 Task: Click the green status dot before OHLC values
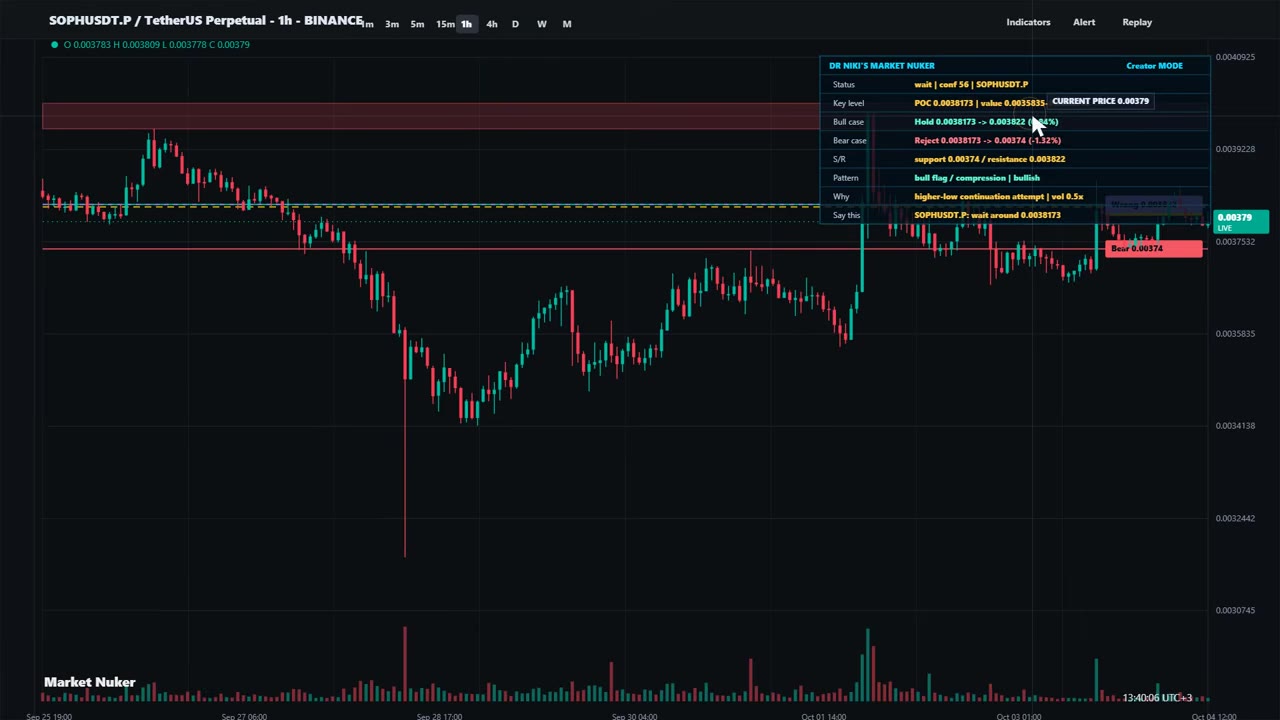point(54,45)
